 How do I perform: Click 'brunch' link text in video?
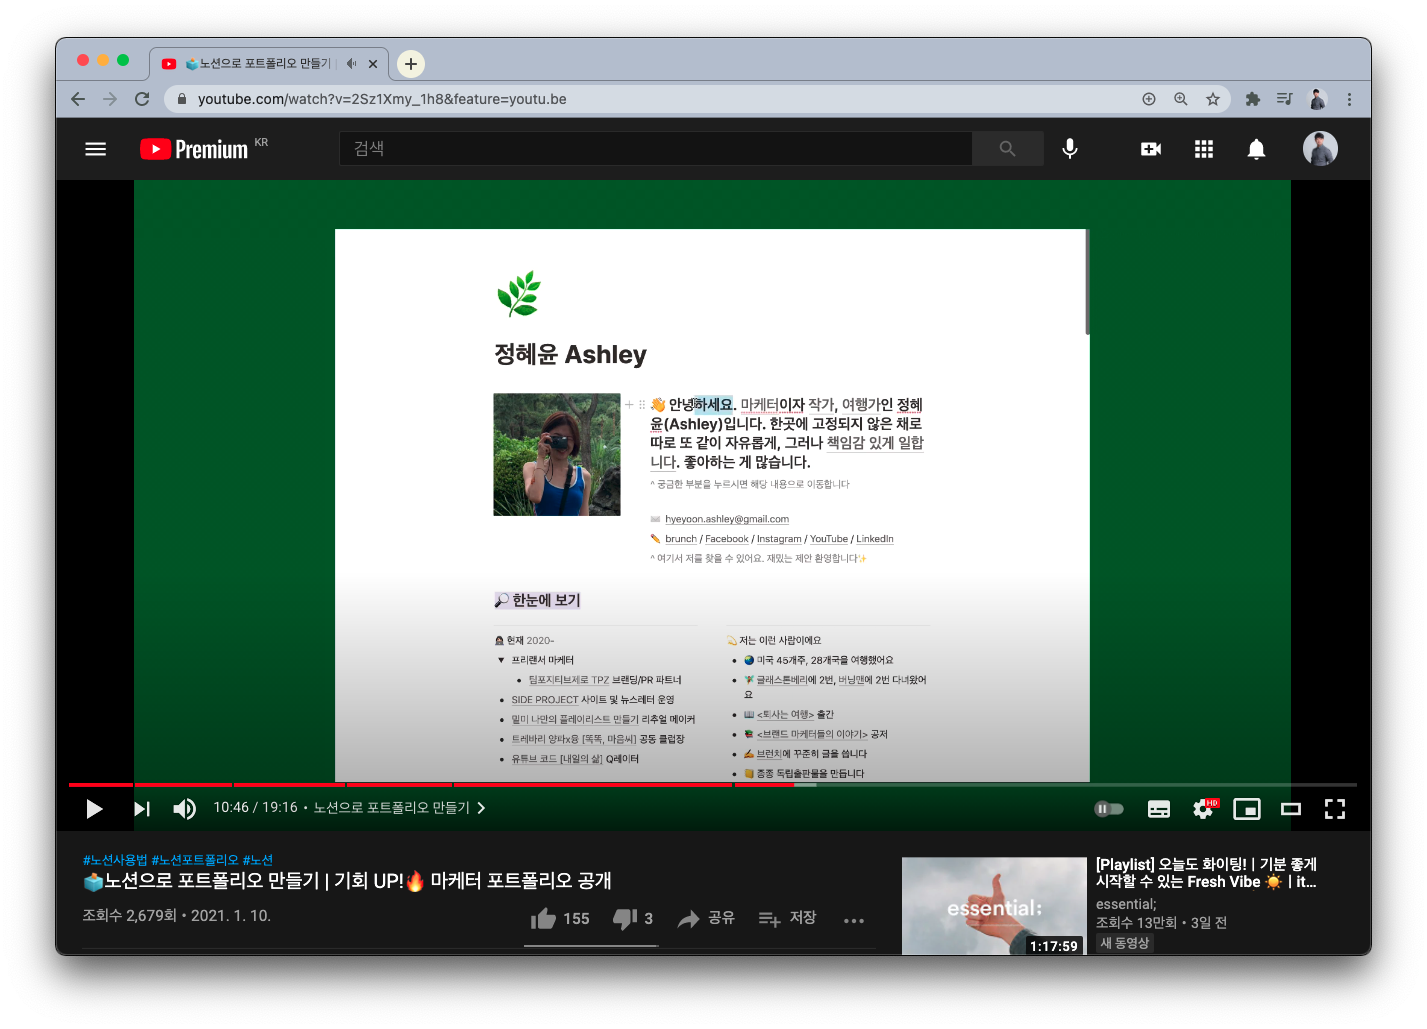(x=681, y=539)
